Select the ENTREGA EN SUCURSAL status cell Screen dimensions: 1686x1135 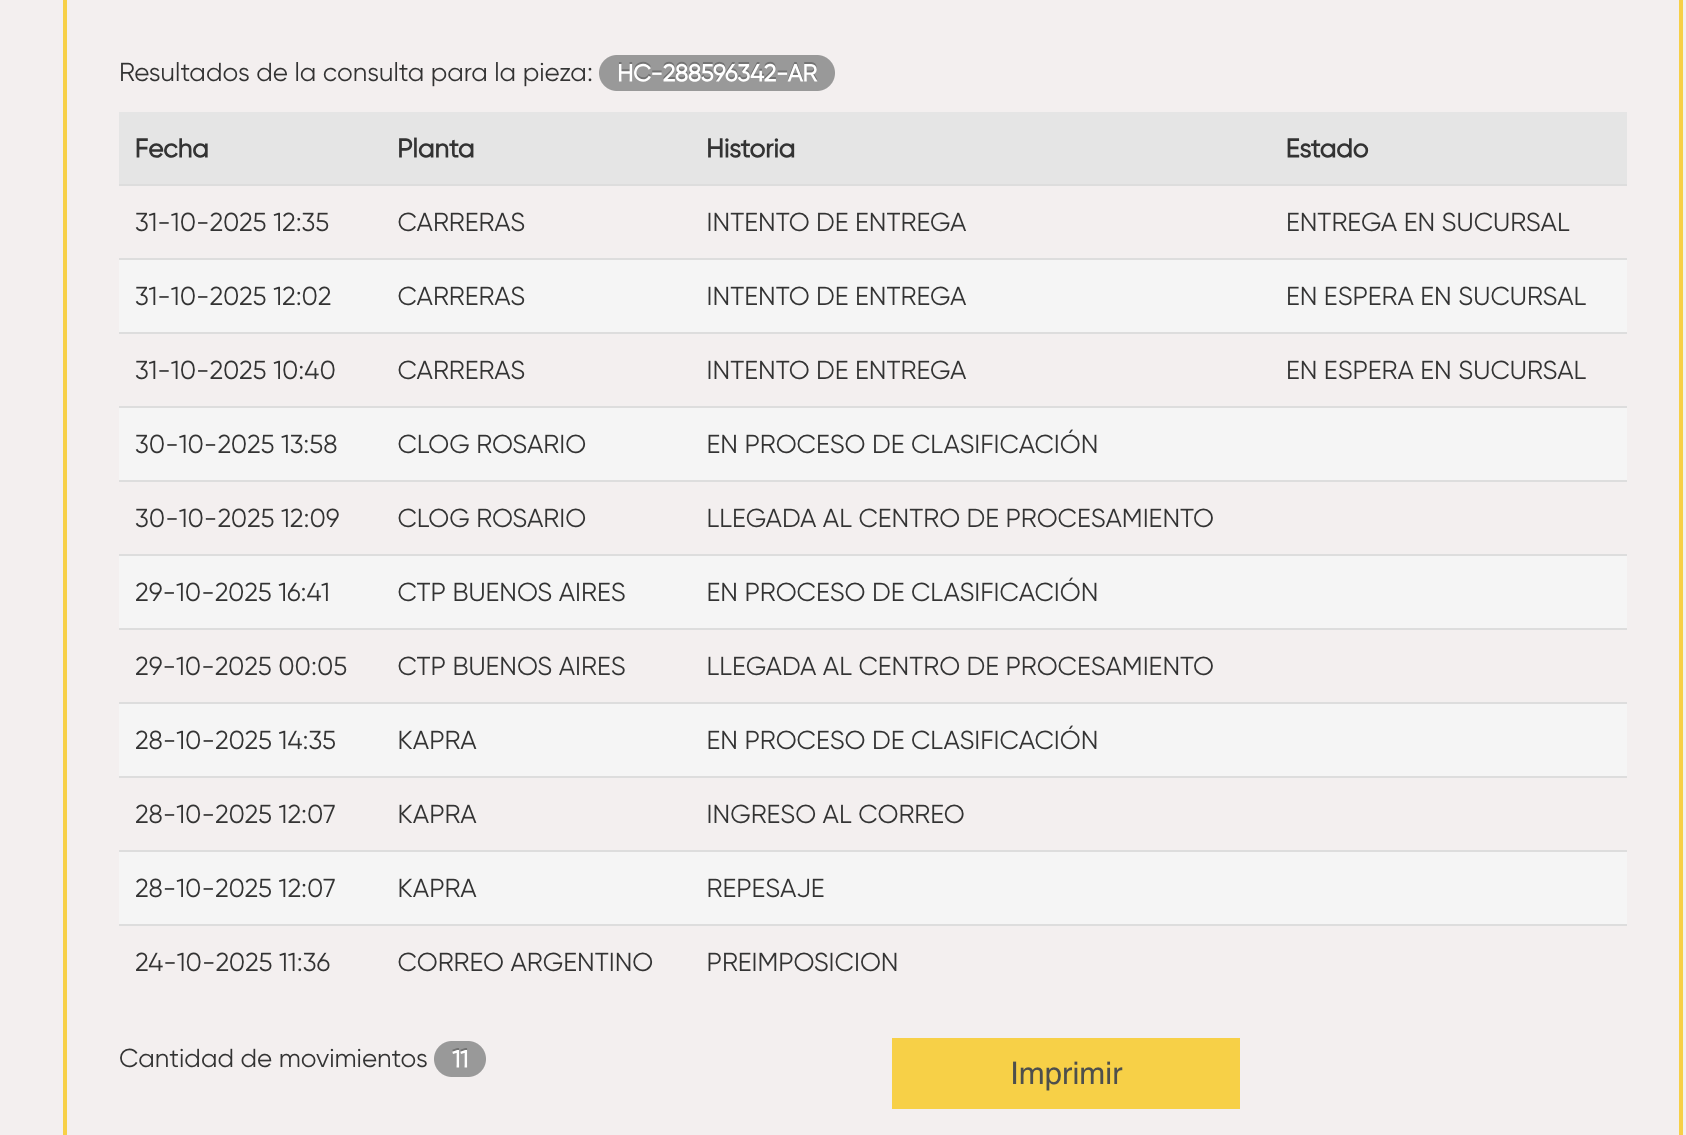click(1427, 222)
